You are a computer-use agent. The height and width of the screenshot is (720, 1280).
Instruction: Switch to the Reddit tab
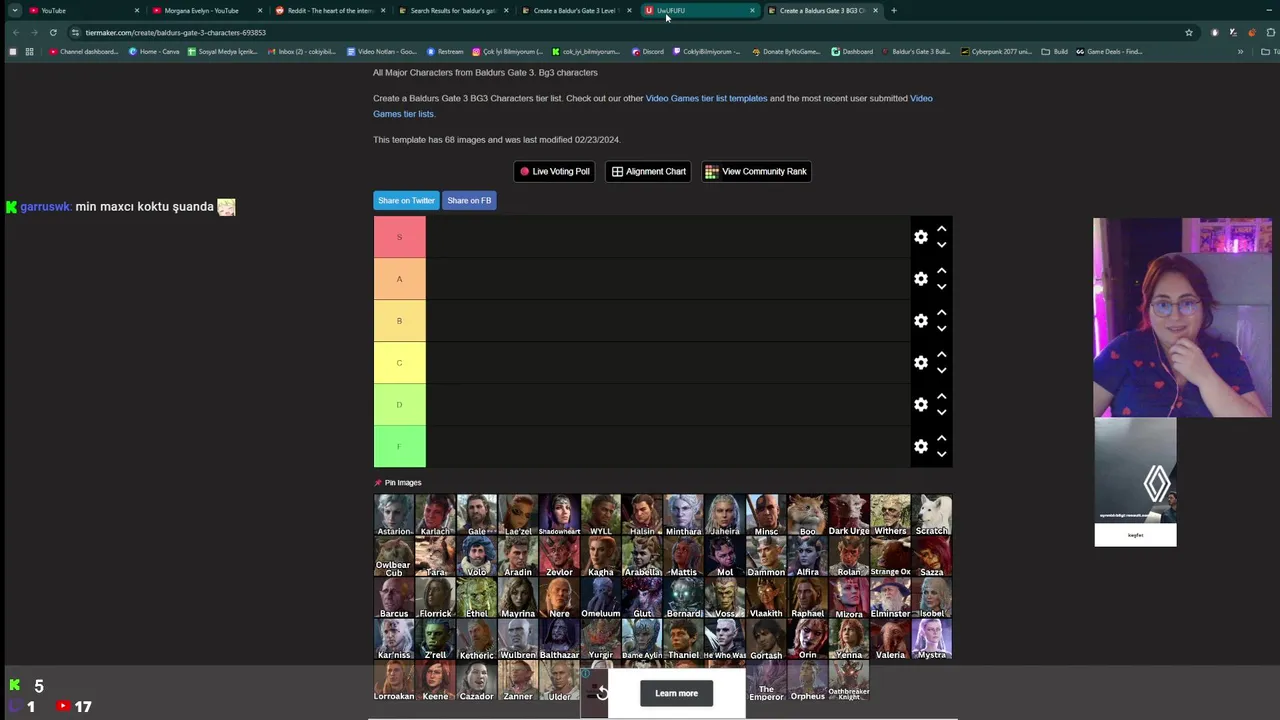tap(330, 10)
